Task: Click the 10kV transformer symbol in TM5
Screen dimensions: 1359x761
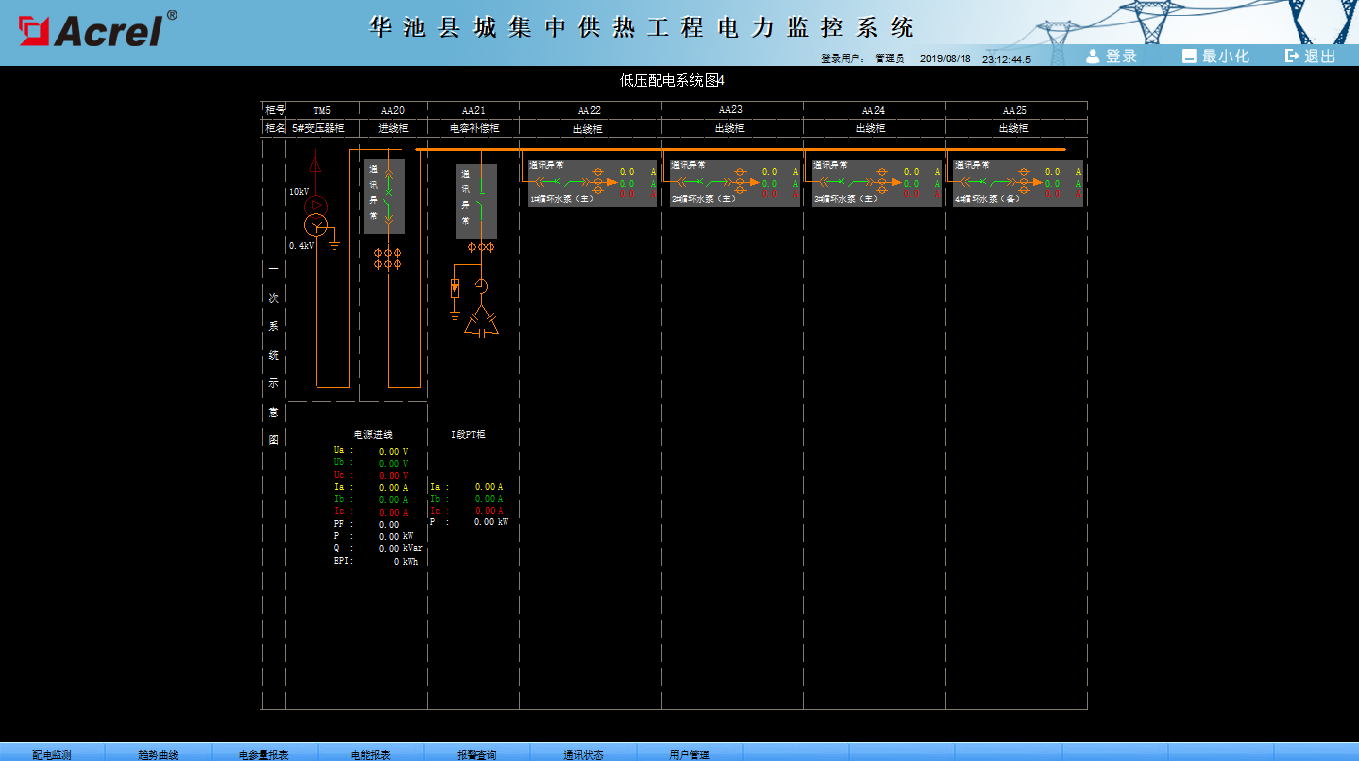Action: point(316,215)
